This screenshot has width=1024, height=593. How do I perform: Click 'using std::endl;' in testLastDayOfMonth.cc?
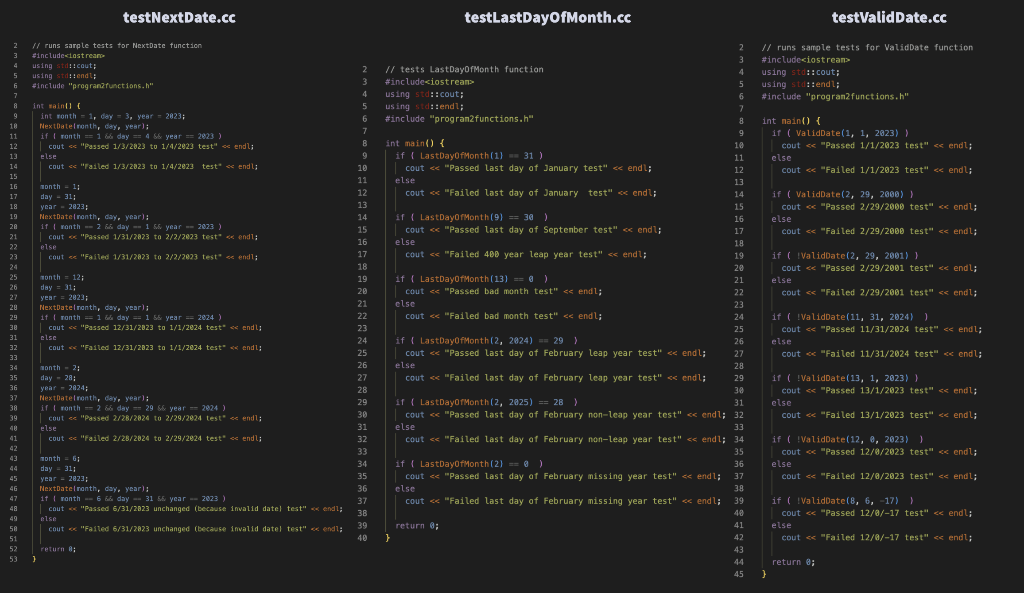coord(424,106)
